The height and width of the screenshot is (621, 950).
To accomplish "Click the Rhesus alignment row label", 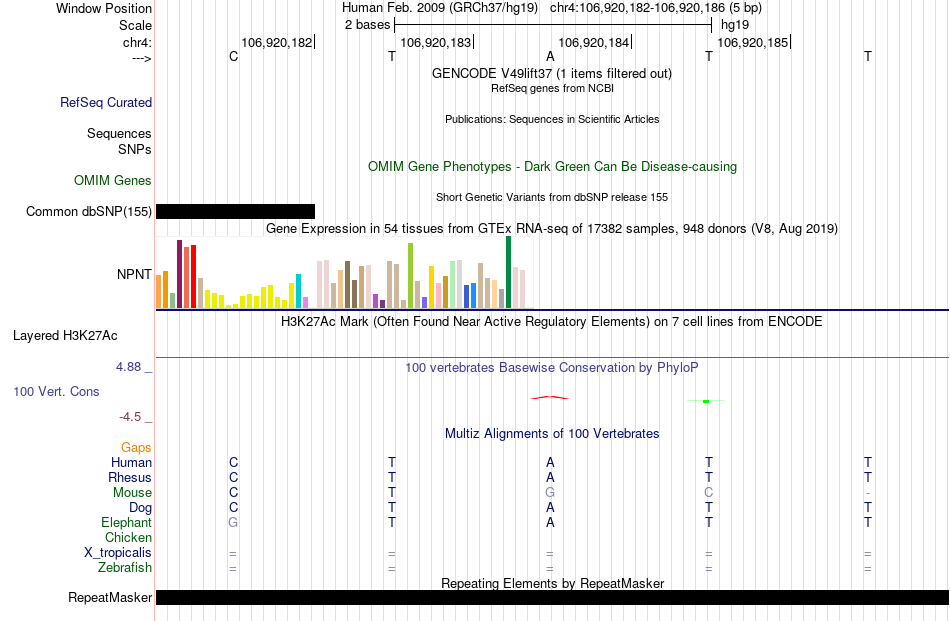I will click(130, 477).
